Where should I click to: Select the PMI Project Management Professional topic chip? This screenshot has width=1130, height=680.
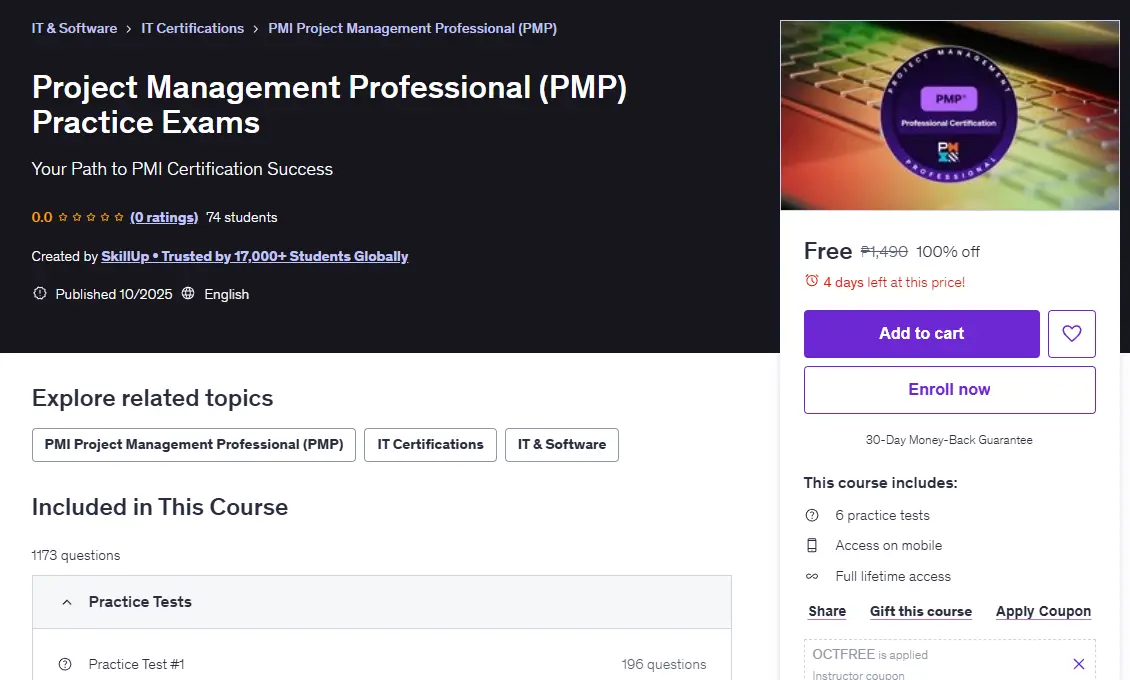pos(194,444)
